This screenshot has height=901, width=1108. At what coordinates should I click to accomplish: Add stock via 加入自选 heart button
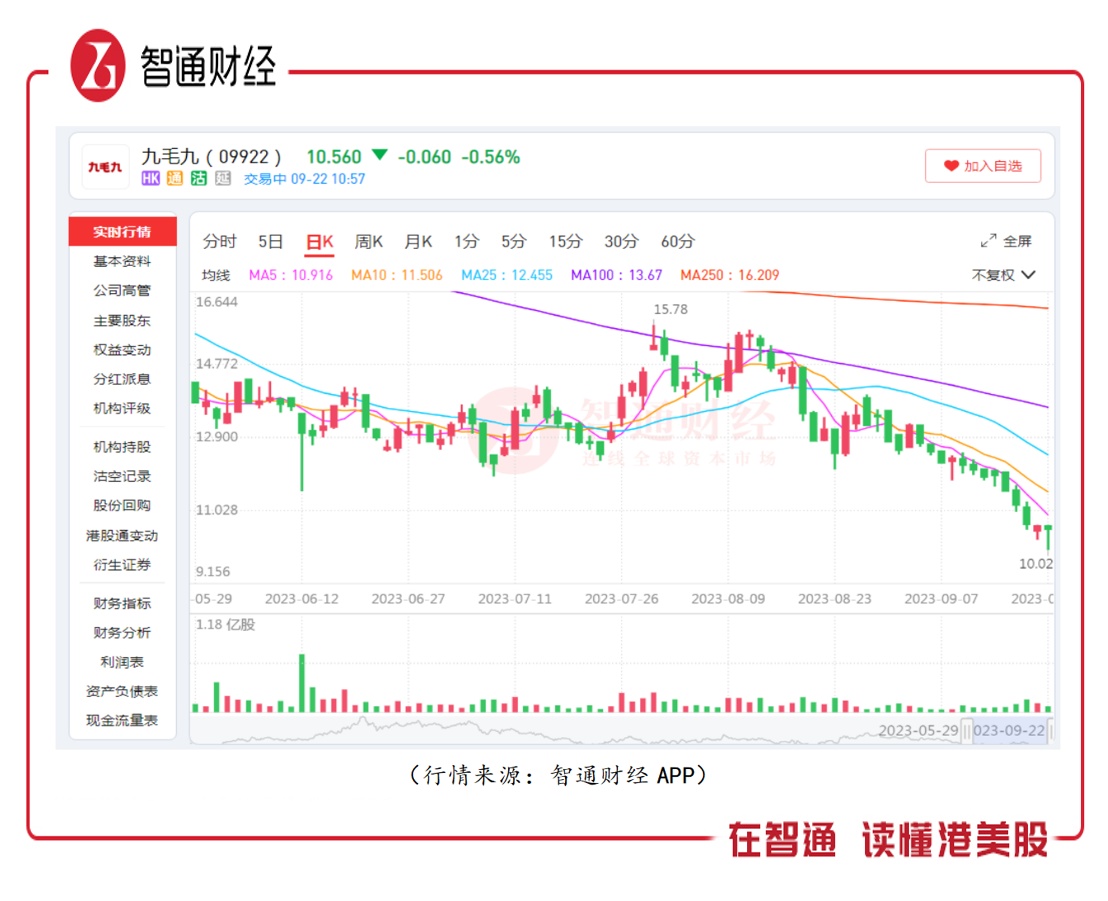pyautogui.click(x=983, y=166)
